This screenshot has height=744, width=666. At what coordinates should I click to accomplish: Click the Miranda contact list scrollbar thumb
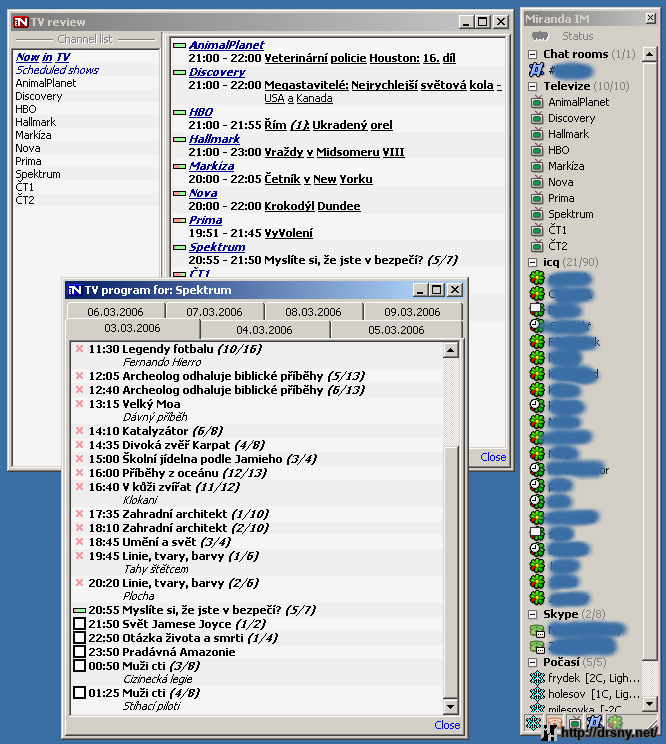[x=649, y=361]
